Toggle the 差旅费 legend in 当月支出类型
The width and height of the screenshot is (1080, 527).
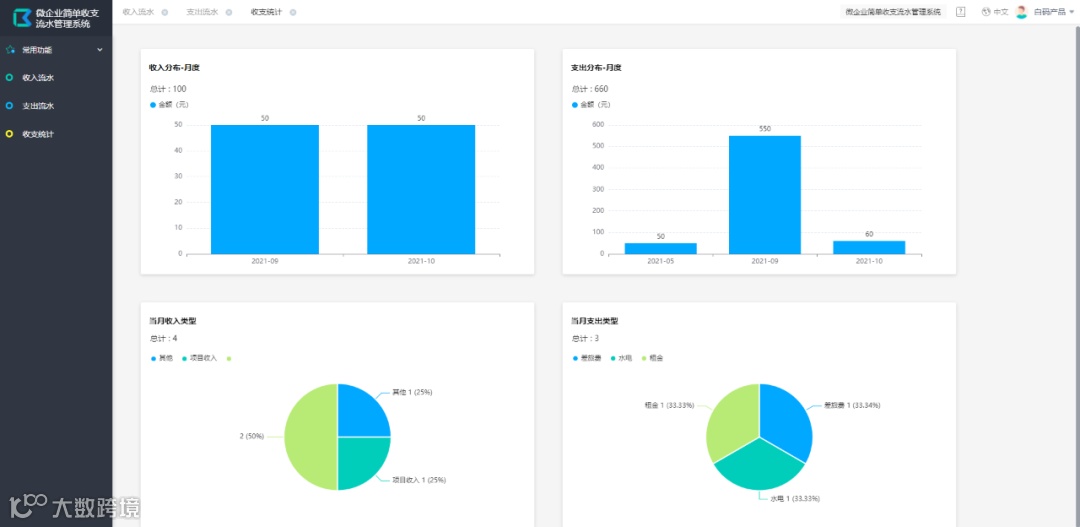(588, 358)
